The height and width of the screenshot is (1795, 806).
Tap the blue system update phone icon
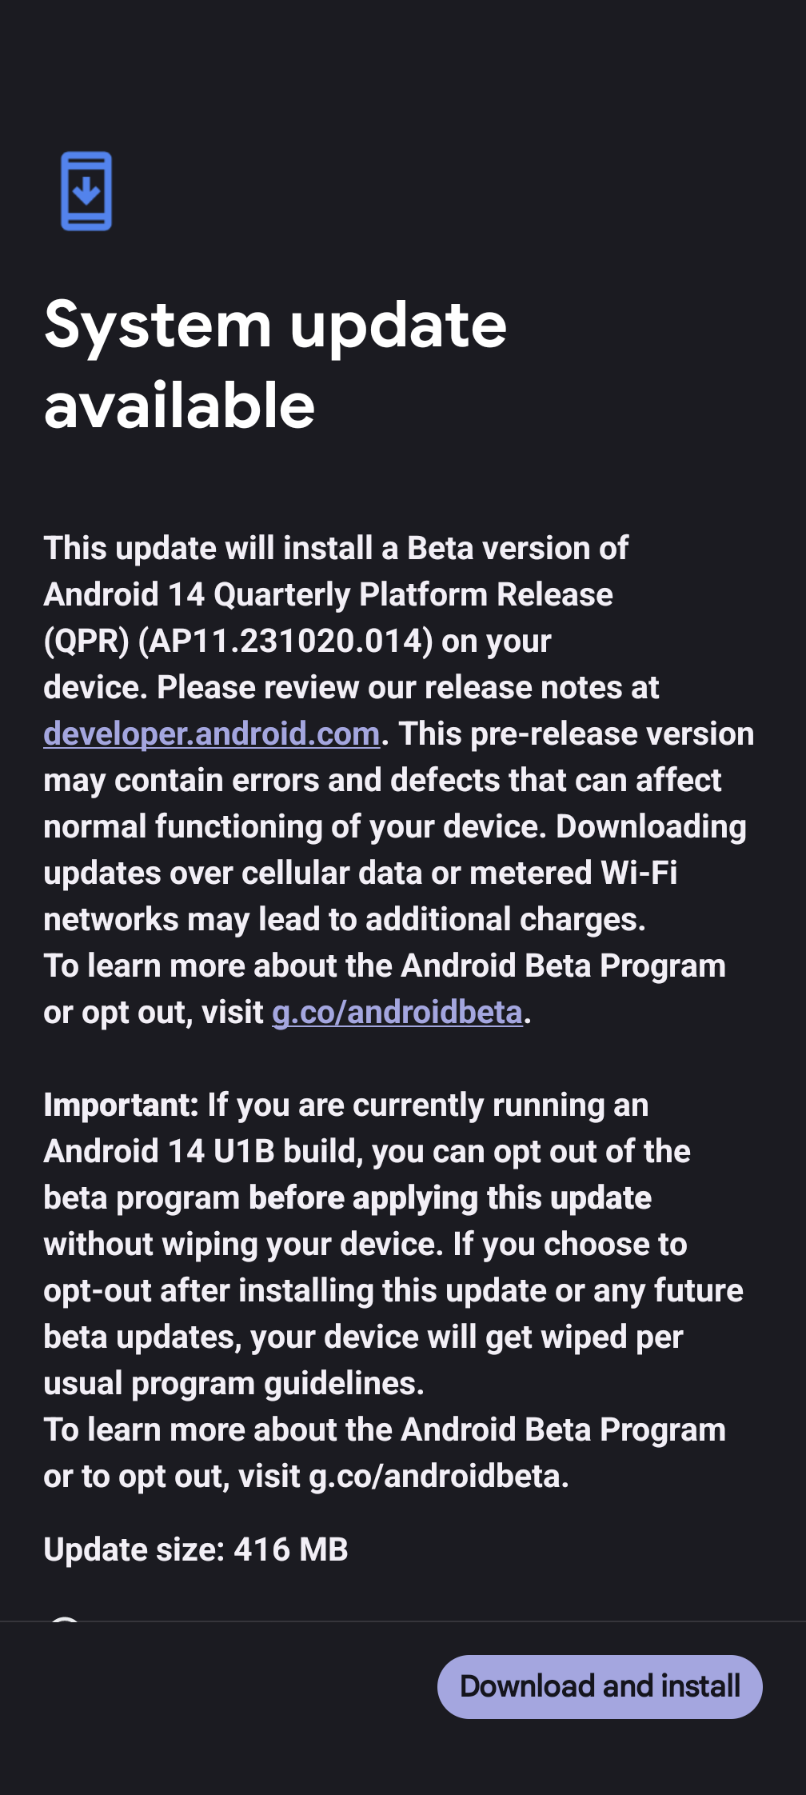click(x=86, y=191)
